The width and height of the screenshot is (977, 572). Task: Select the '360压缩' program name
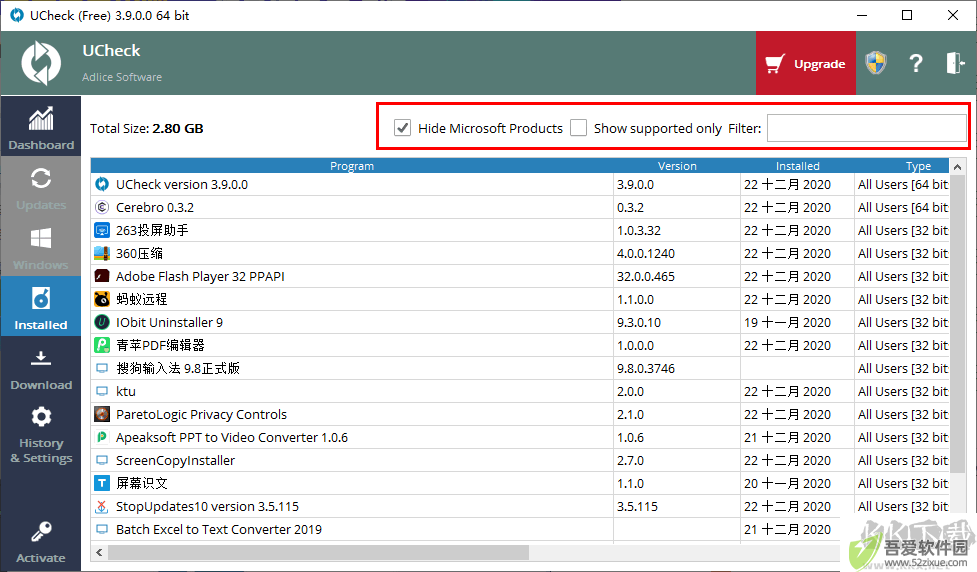(140, 254)
